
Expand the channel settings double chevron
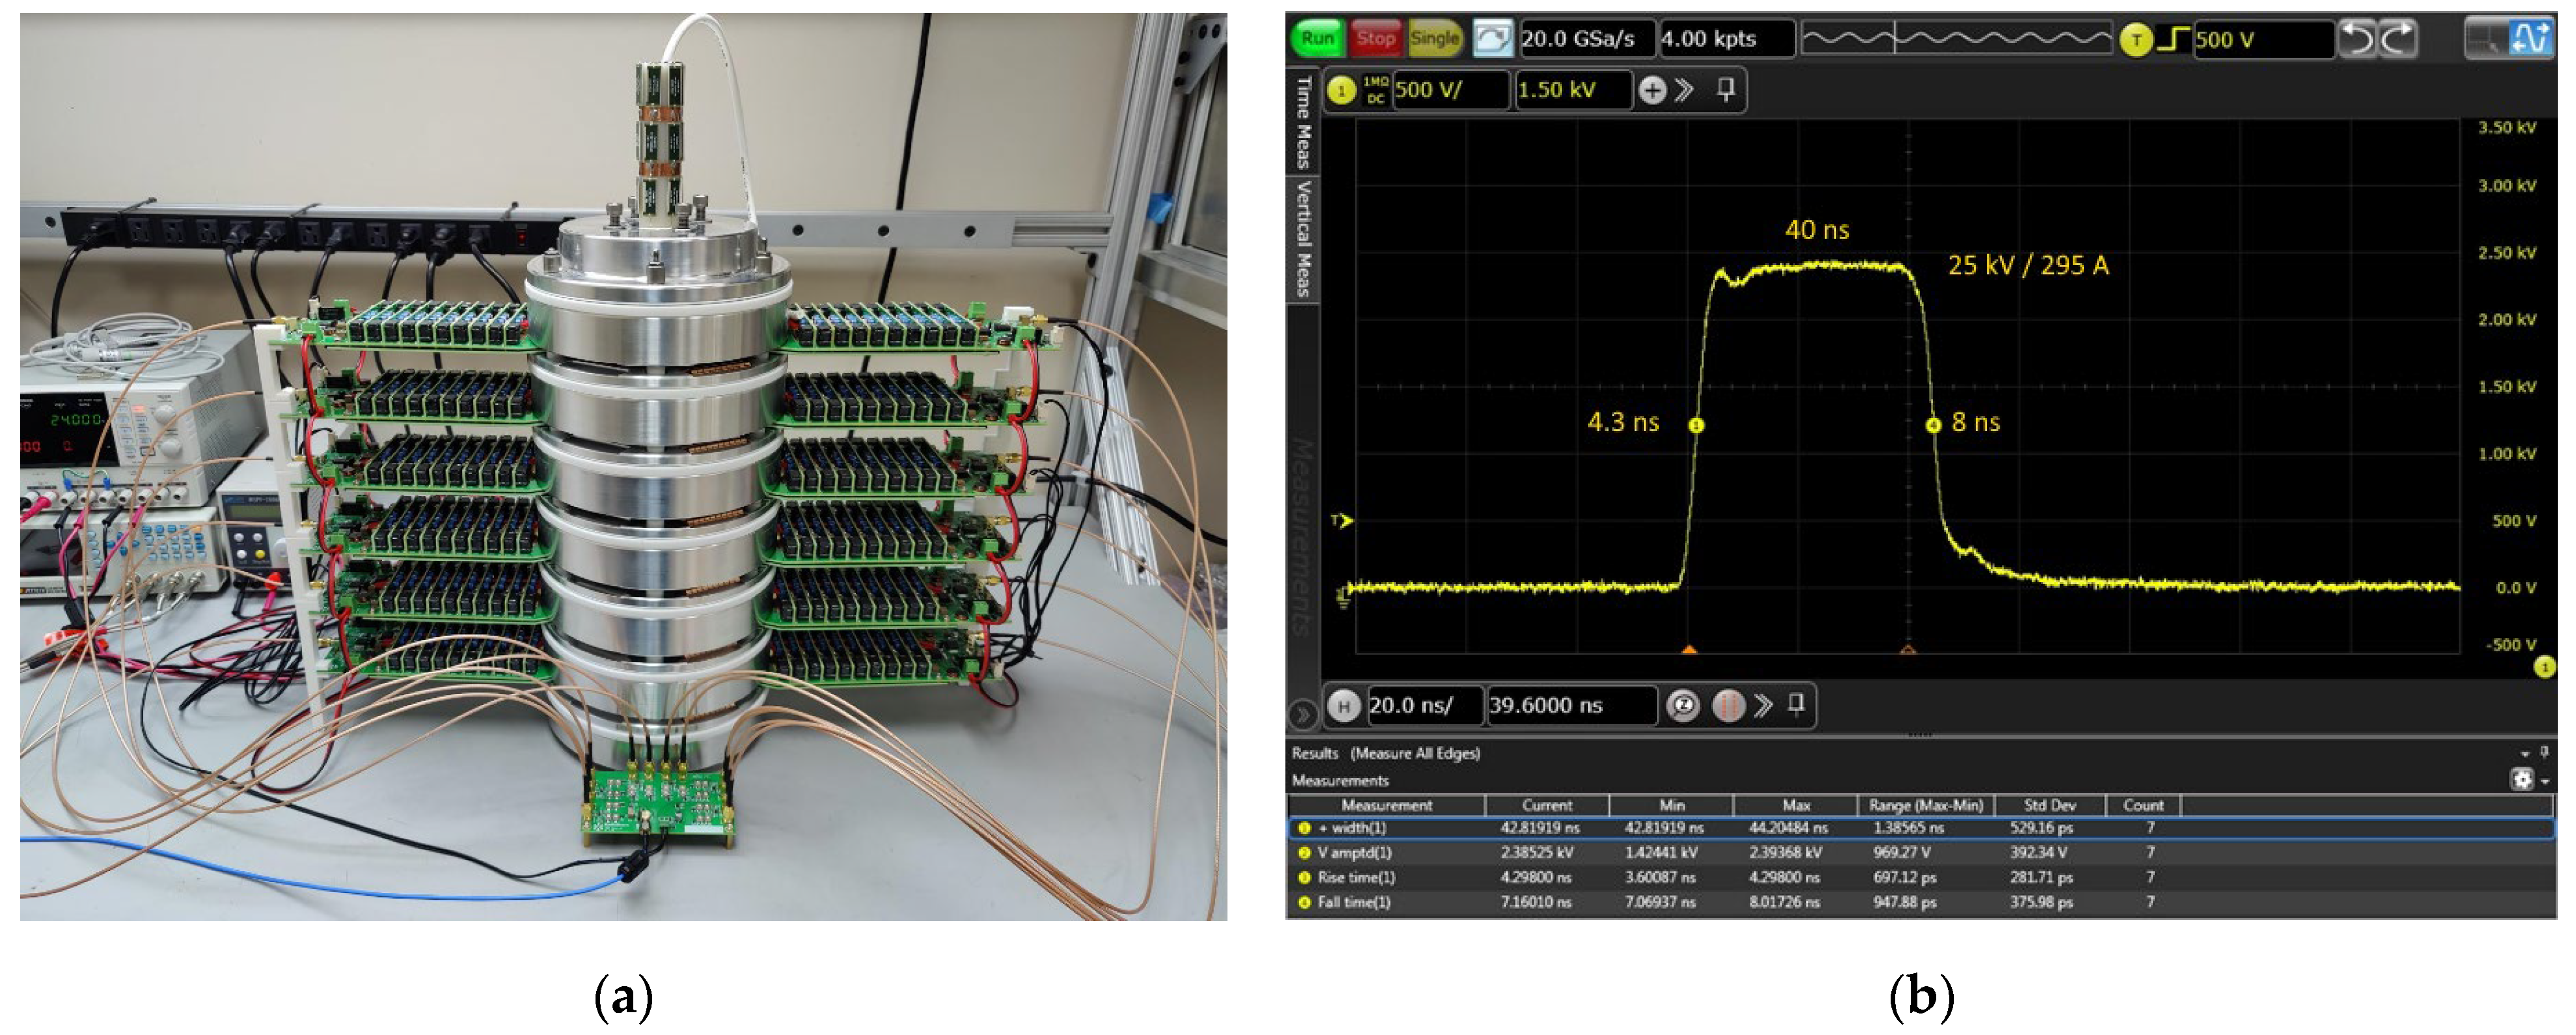click(1685, 91)
